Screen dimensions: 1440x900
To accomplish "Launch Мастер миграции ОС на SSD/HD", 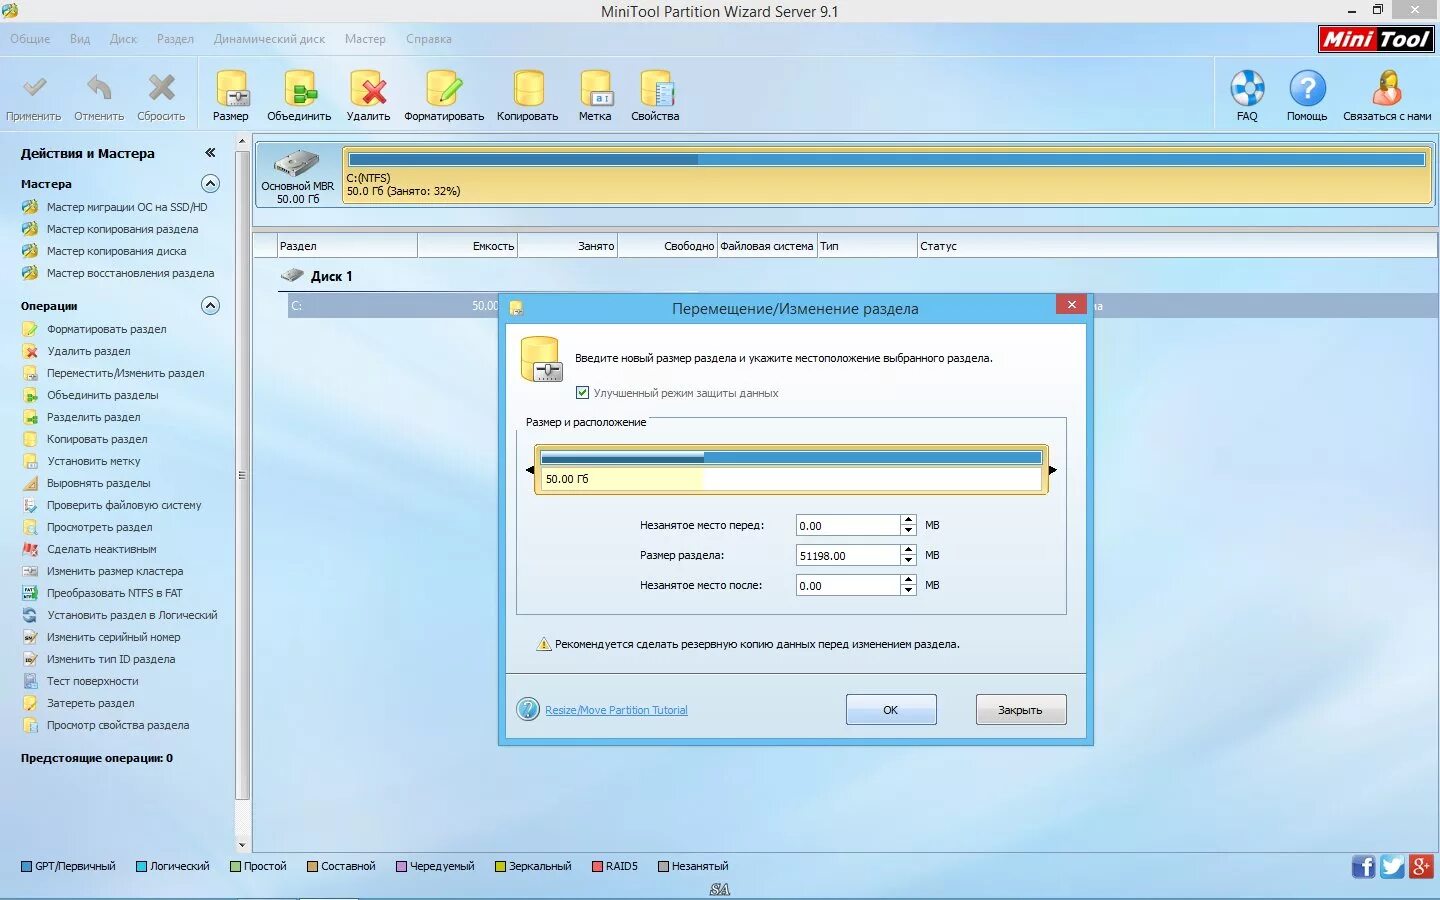I will pyautogui.click(x=126, y=207).
